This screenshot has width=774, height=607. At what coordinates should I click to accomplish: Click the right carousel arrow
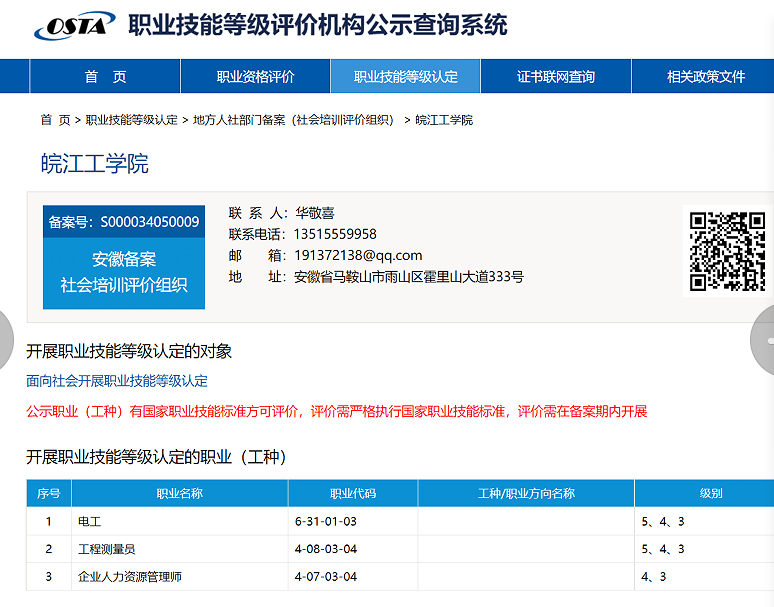[765, 340]
